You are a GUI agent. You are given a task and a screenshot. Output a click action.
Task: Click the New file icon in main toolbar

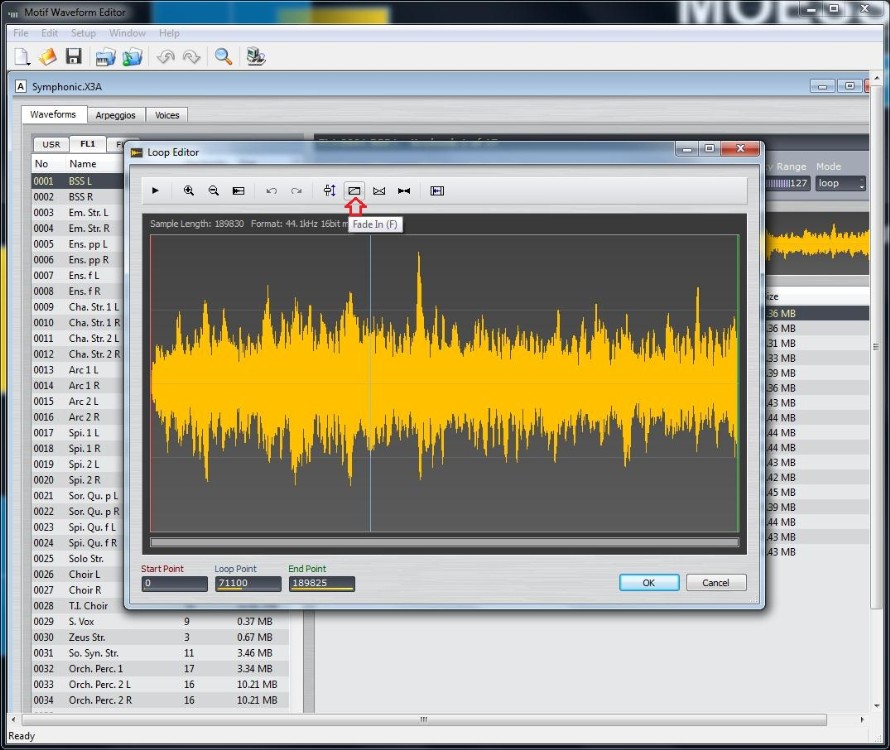[22, 57]
